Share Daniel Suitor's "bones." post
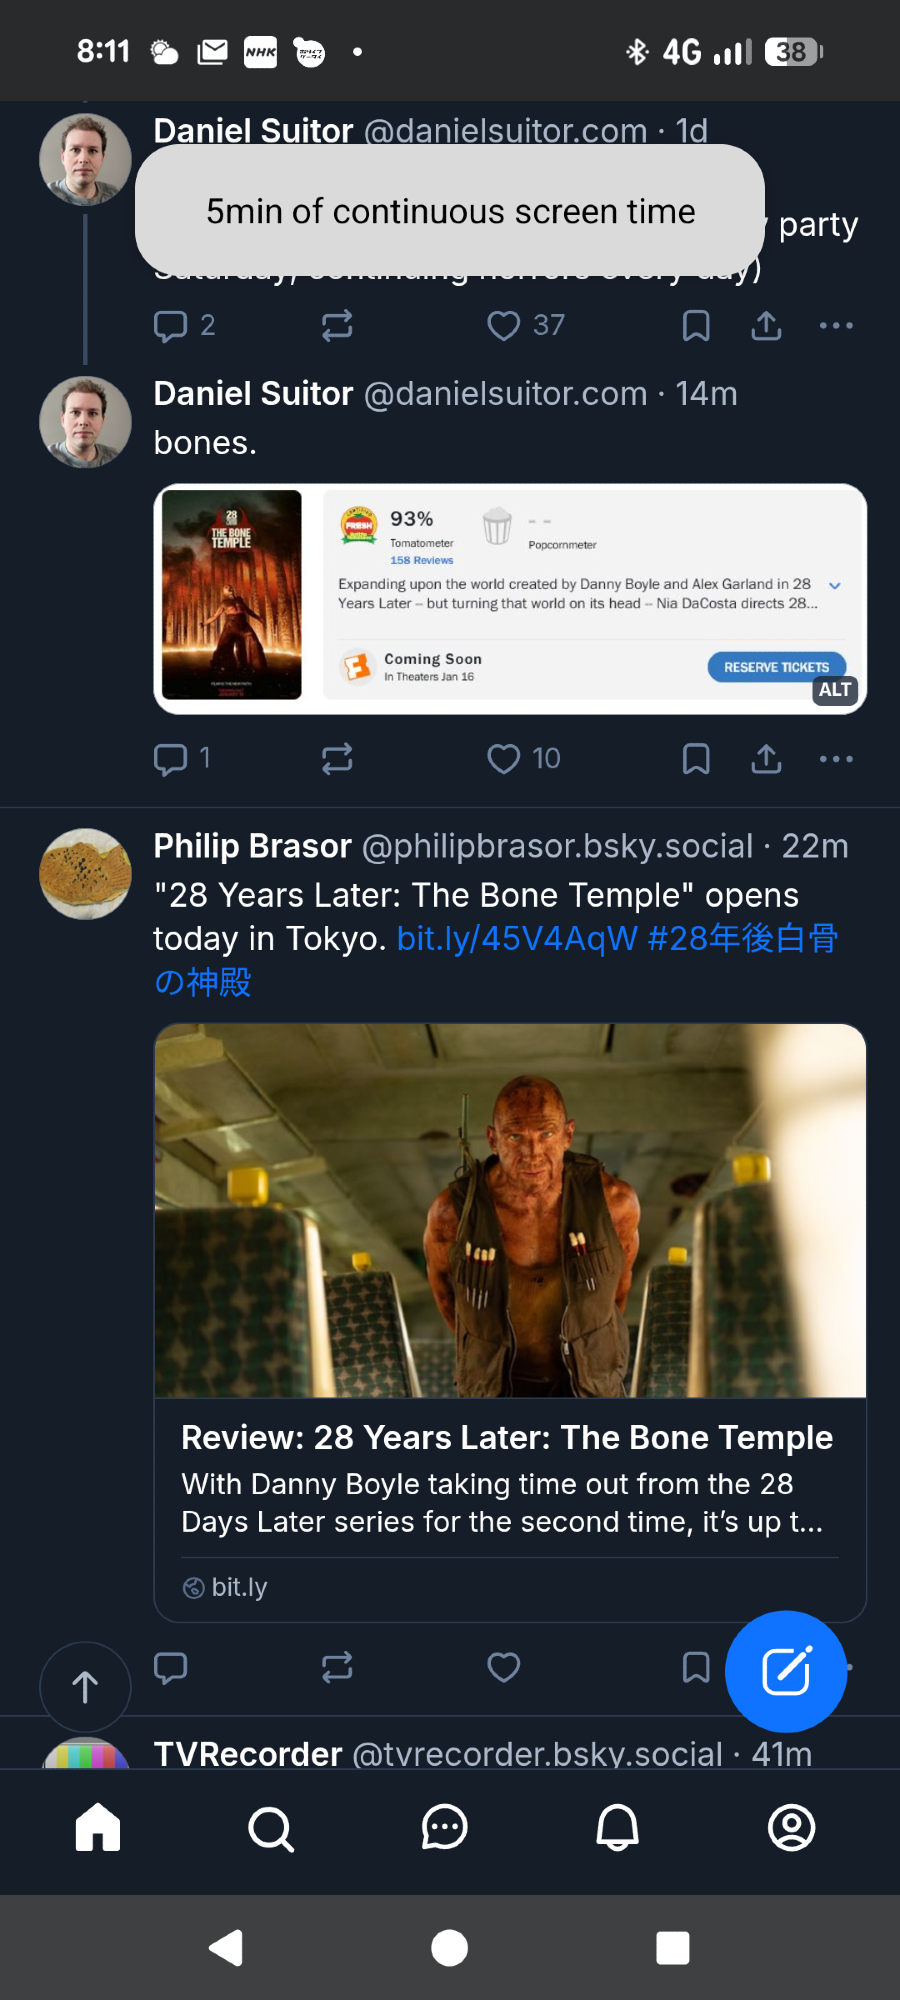 click(766, 759)
